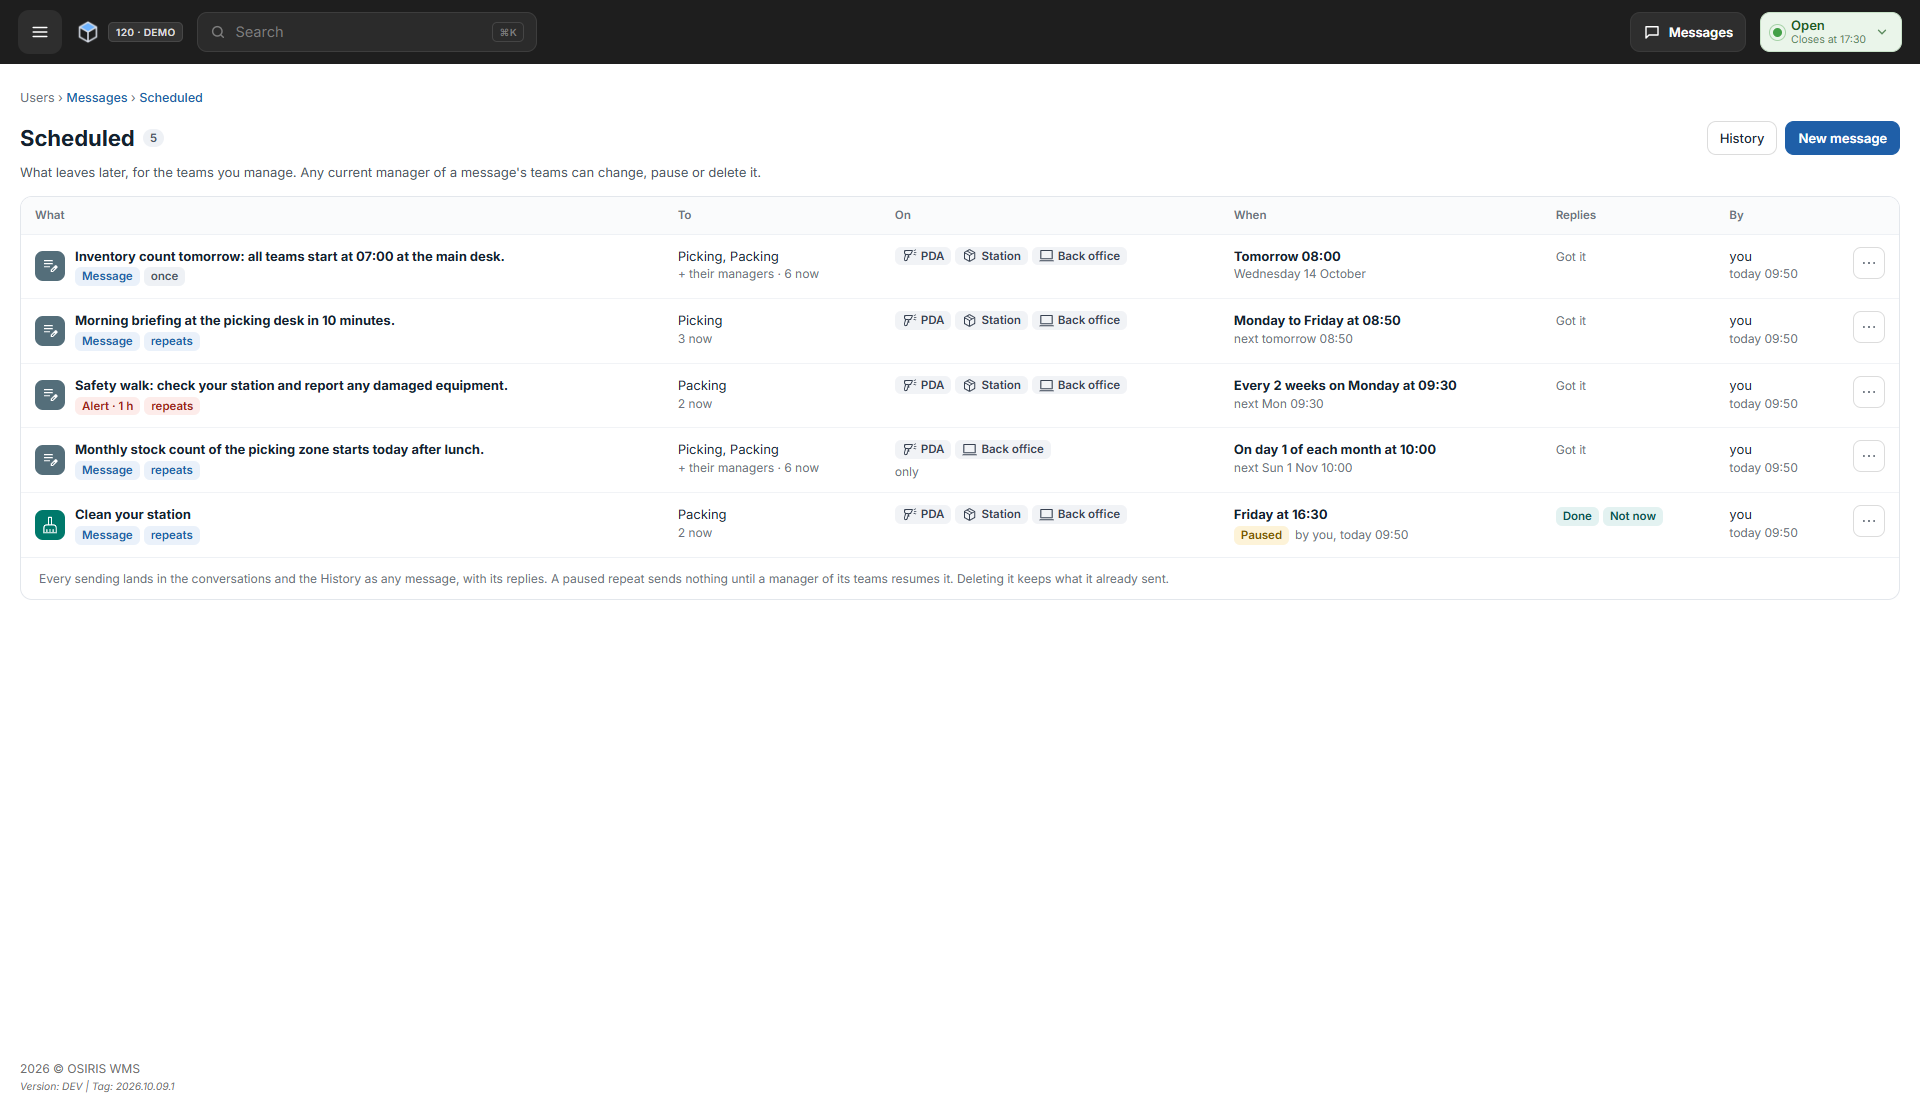Screen dimensions: 1920x1120
Task: Click the Users breadcrumb item
Action: (37, 98)
